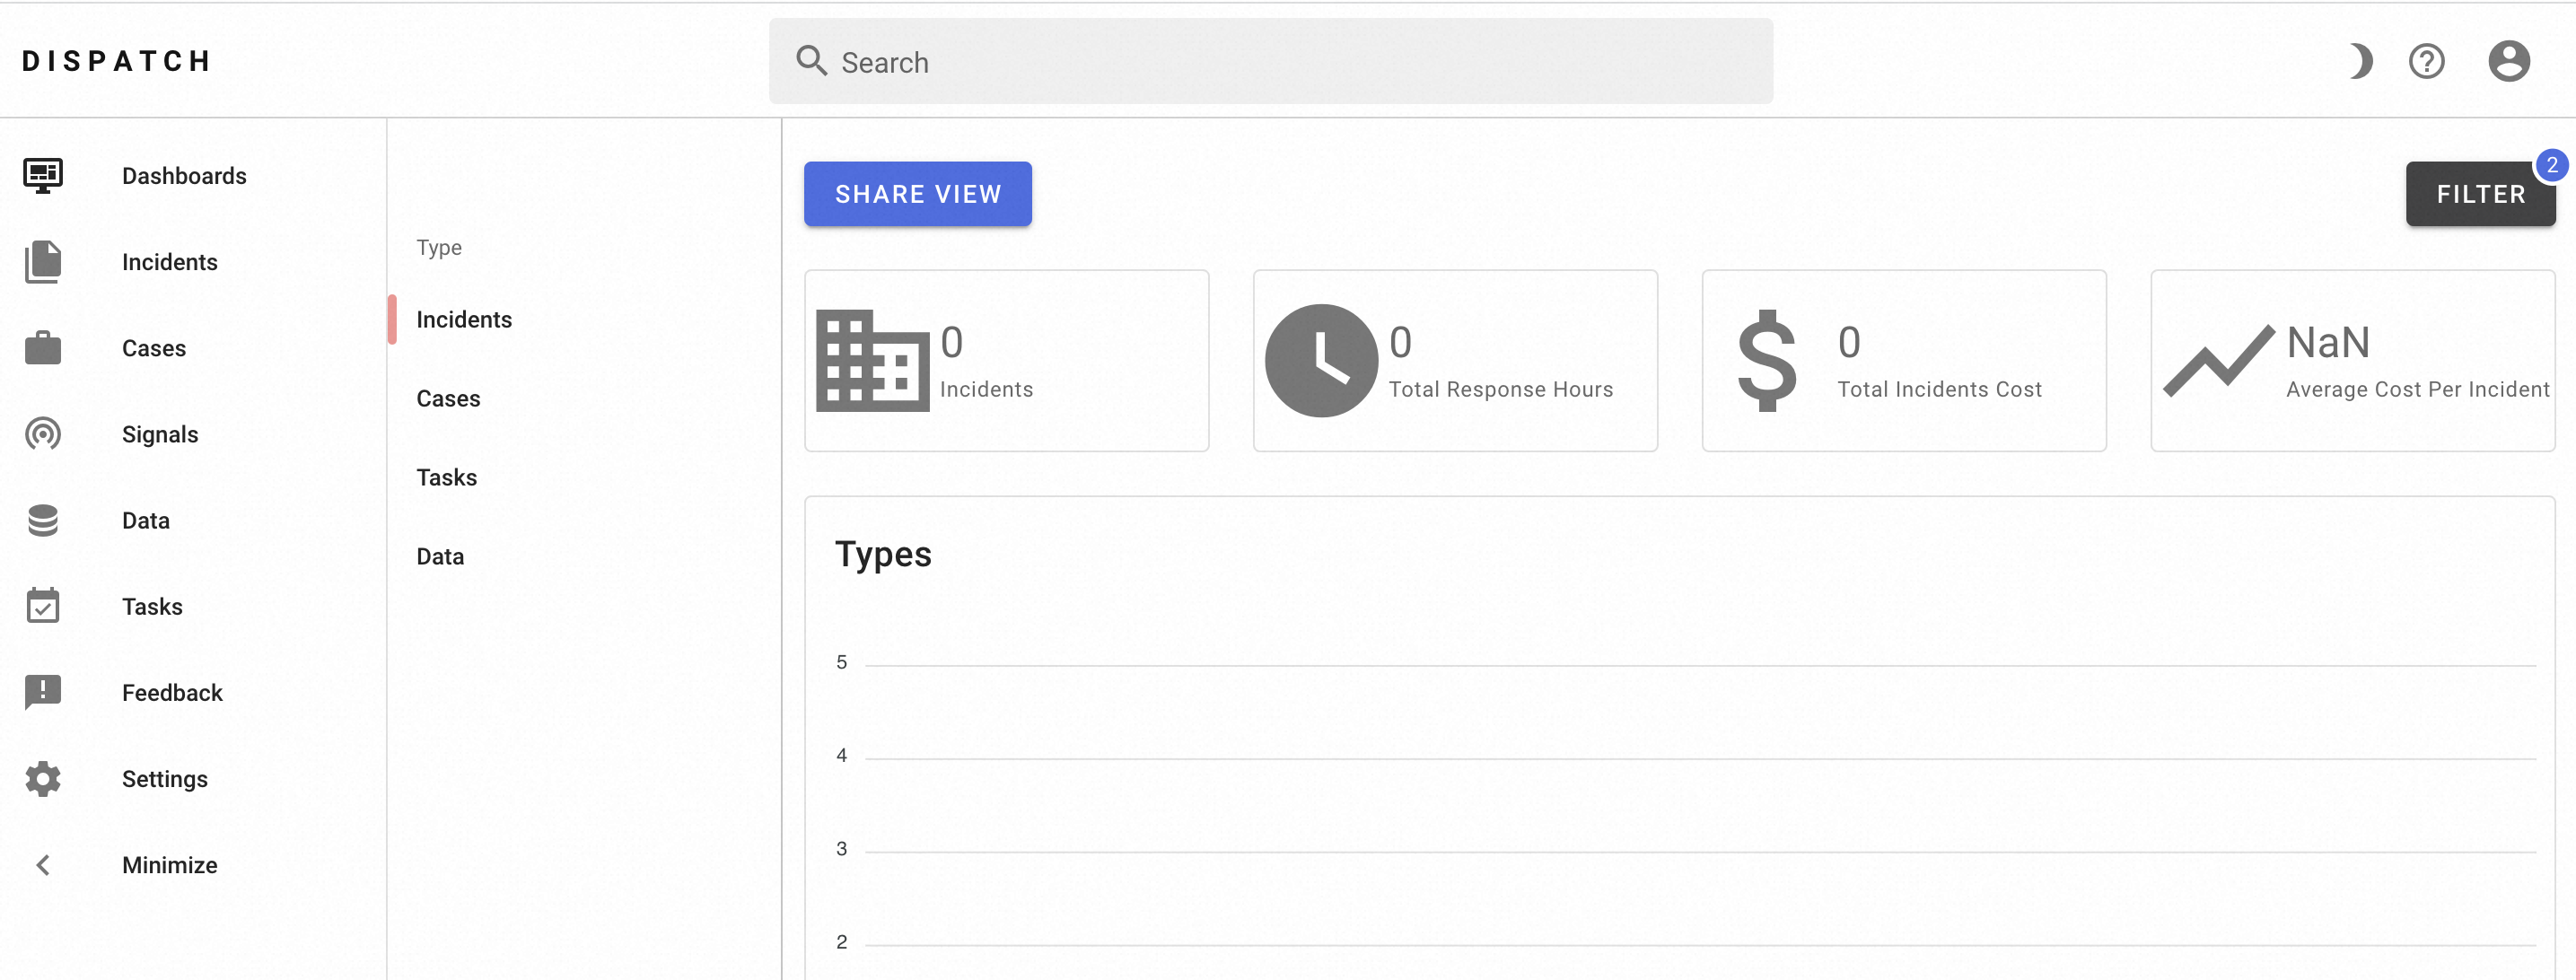Select the Incidents dashboard type
The width and height of the screenshot is (2576, 980).
[464, 319]
